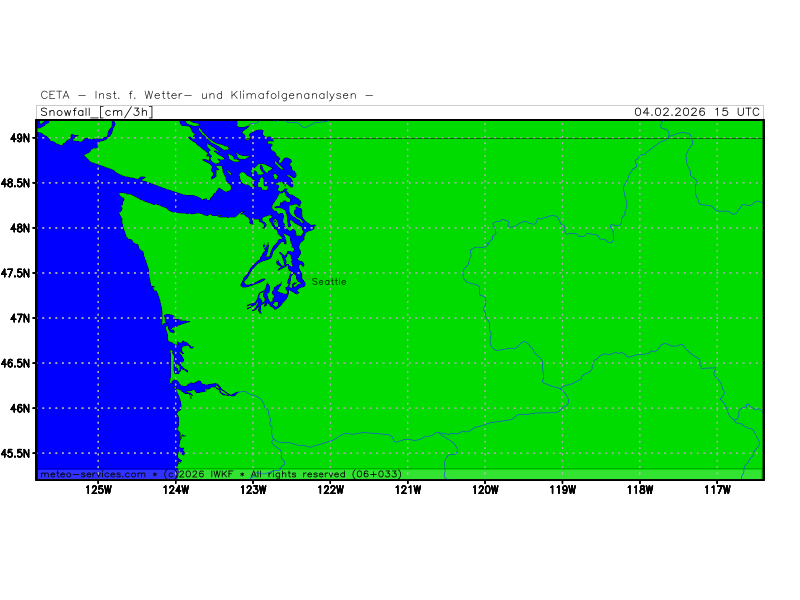Click the 46.5N latitude tick label
The width and height of the screenshot is (800, 600).
16,363
